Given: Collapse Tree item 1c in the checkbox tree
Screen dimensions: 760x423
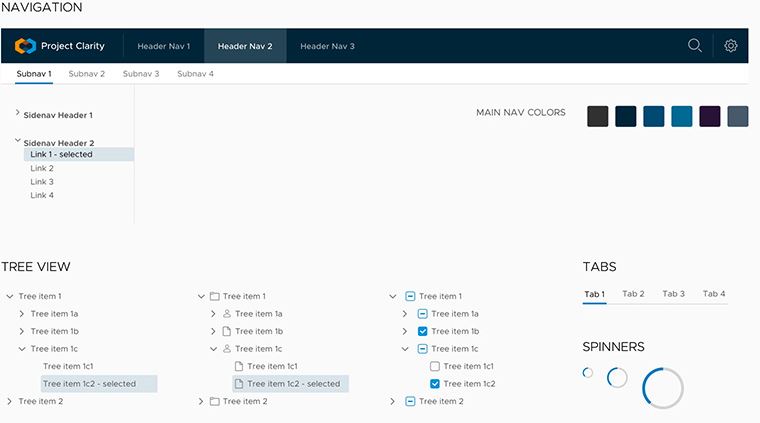Looking at the screenshot, I should tap(405, 348).
